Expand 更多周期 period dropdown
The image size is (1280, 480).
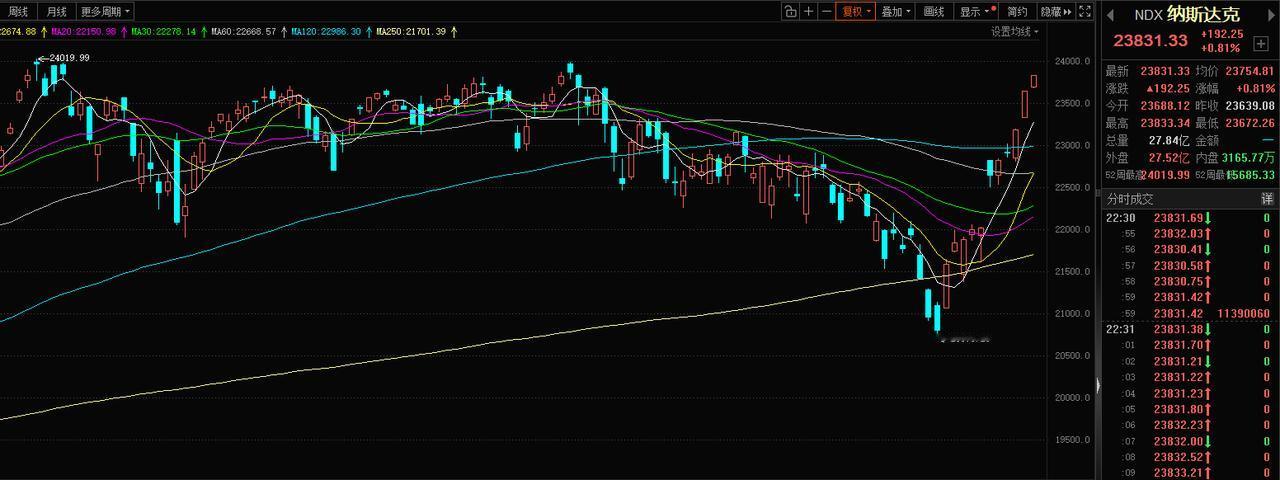coord(104,12)
